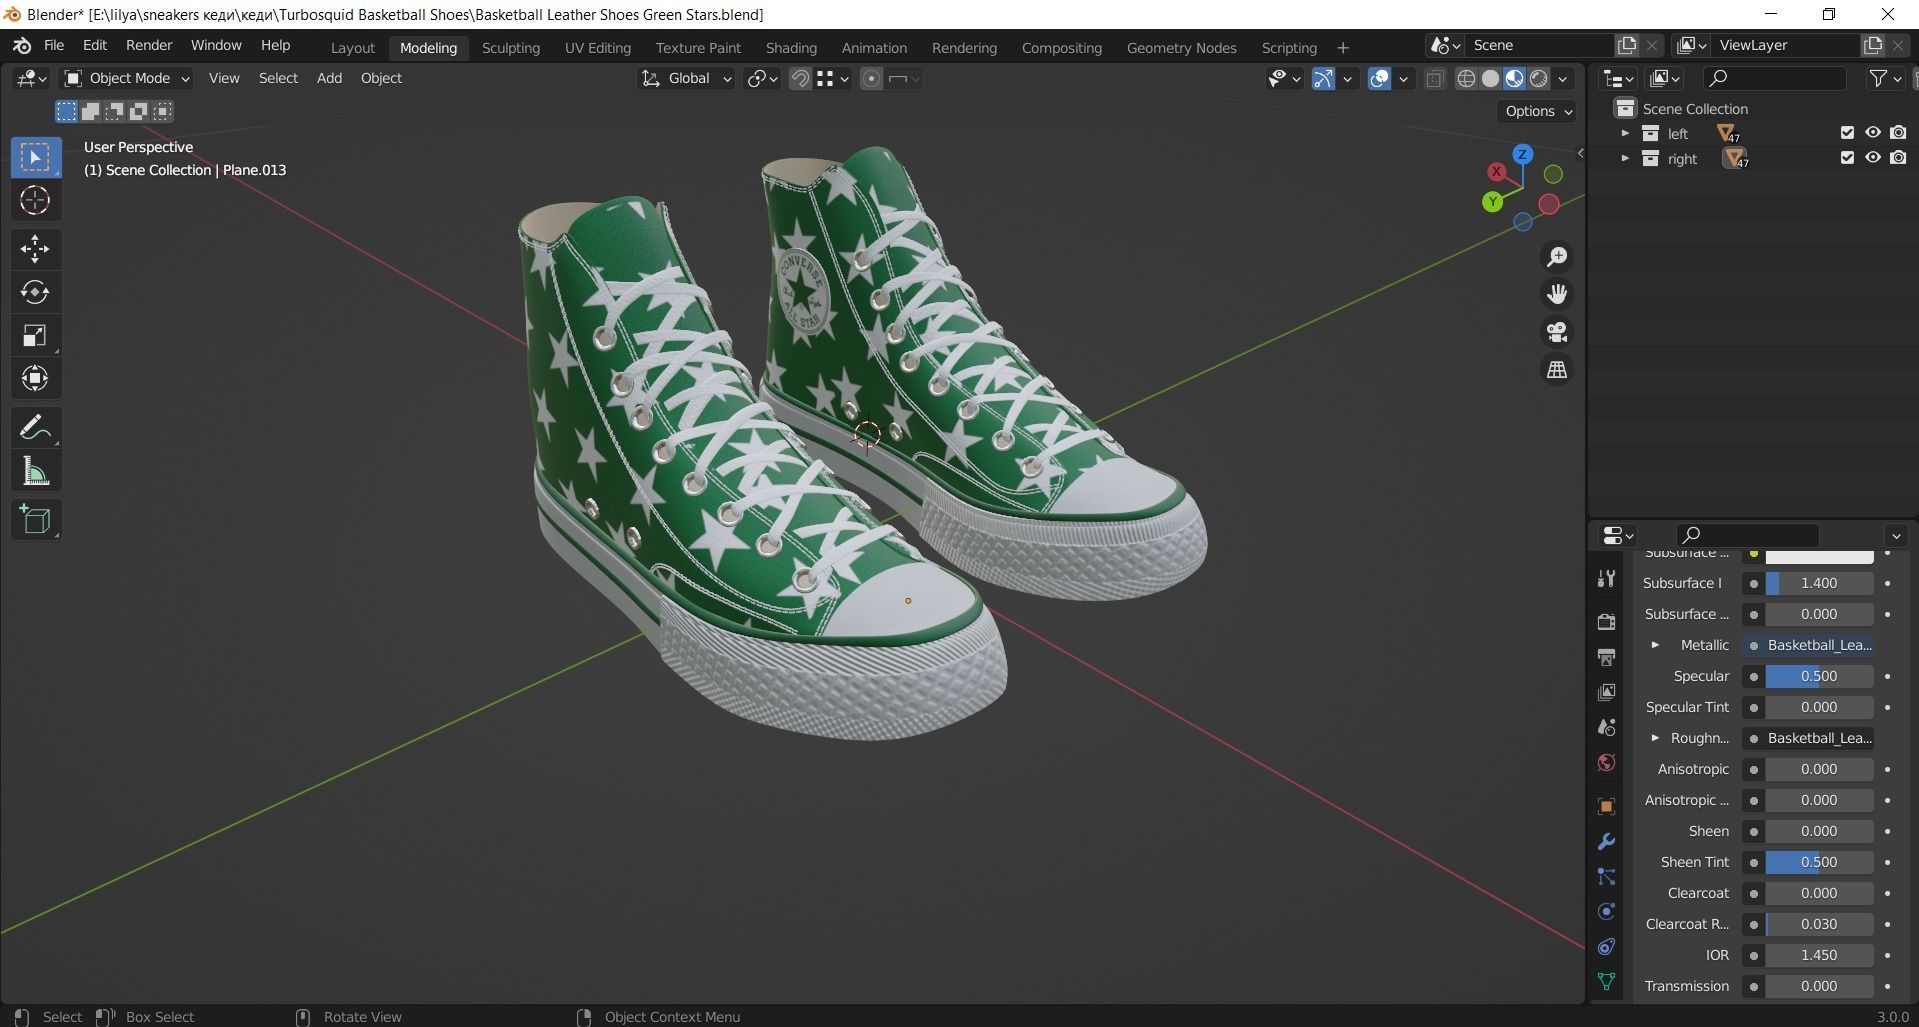Open the Object Mode dropdown
The width and height of the screenshot is (1919, 1027).
click(126, 78)
